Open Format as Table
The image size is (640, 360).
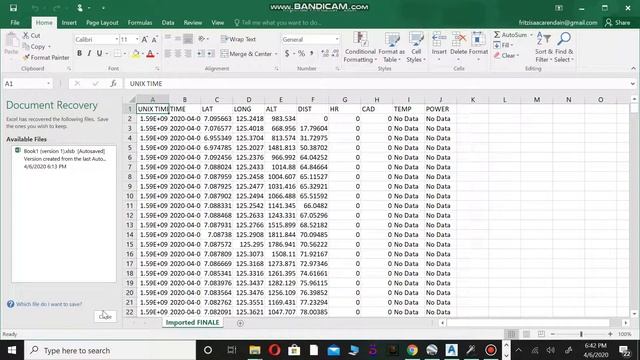coord(391,47)
